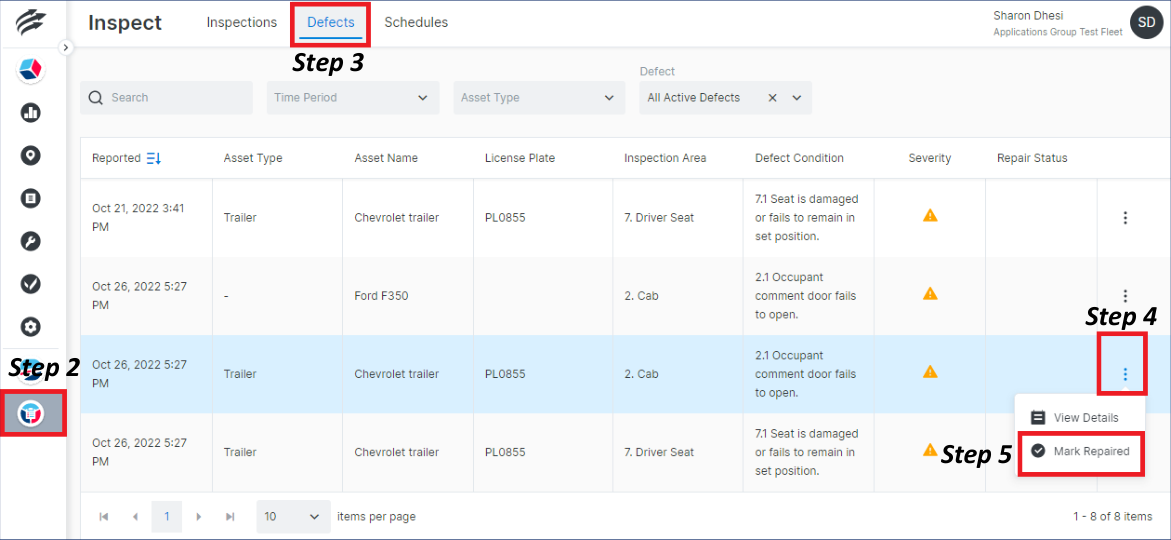This screenshot has height=540, width=1171.
Task: Expand the sidebar with the chevron arrow
Action: coord(66,47)
